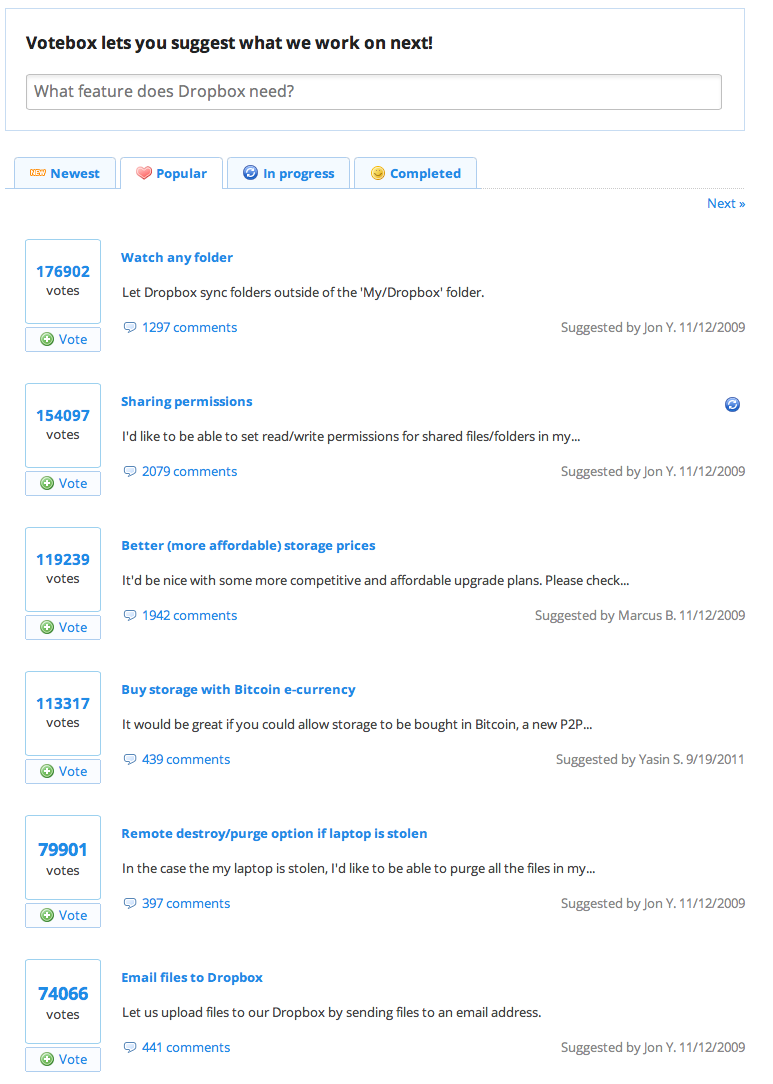Image resolution: width=773 pixels, height=1084 pixels.
Task: Vote for Watch any folder
Action: [63, 339]
